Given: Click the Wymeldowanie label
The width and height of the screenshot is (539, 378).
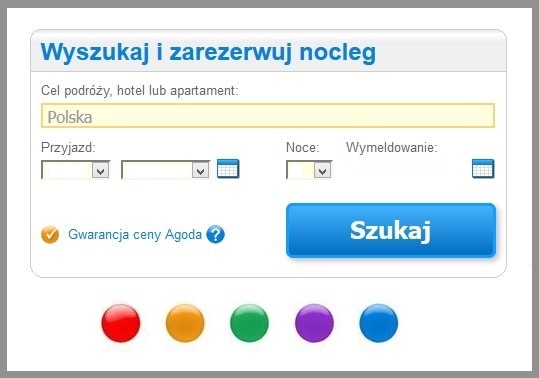Looking at the screenshot, I should 392,148.
